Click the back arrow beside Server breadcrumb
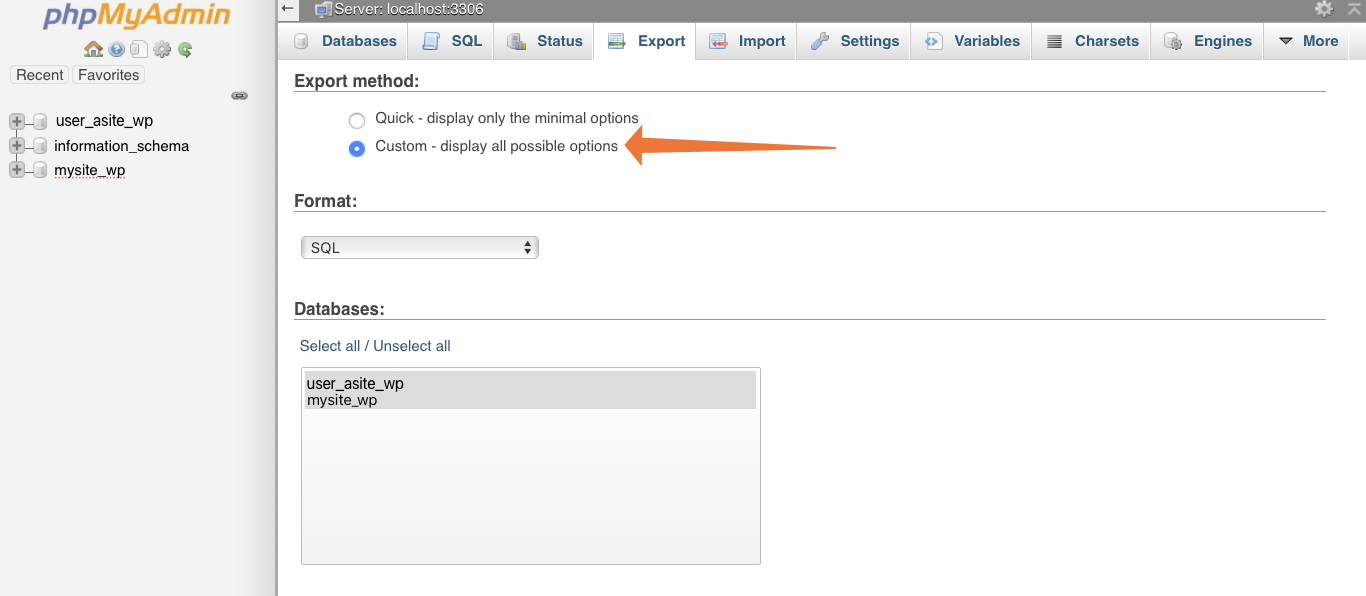1366x596 pixels. 288,9
